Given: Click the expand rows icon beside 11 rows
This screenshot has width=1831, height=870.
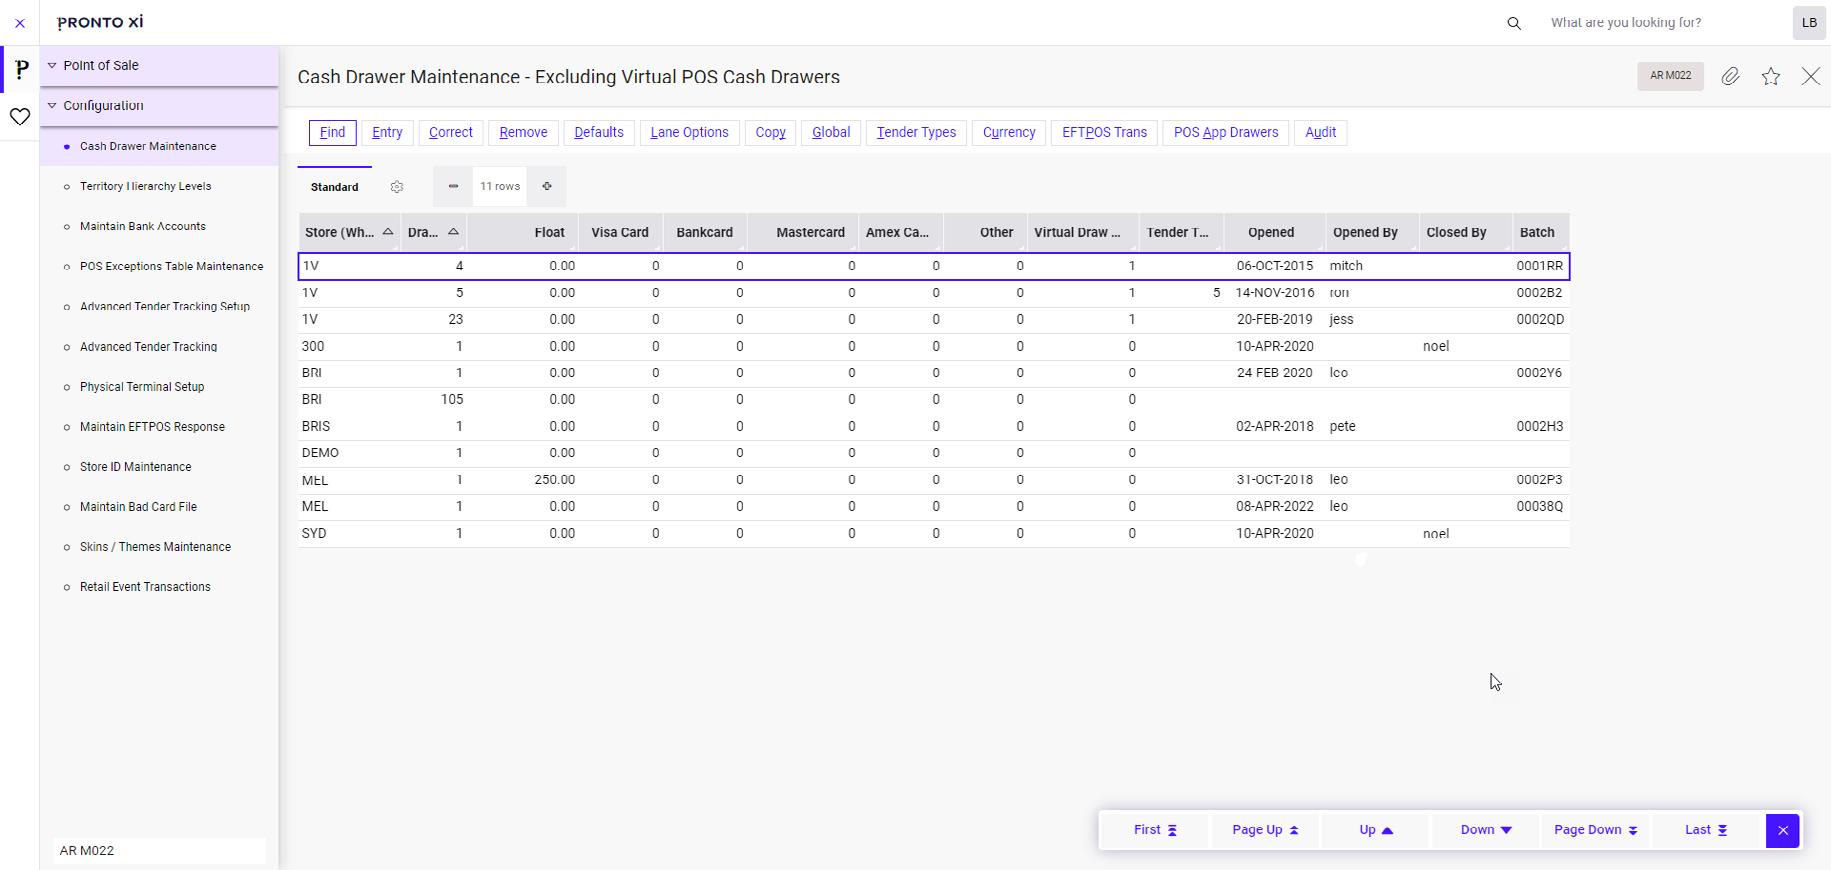Looking at the screenshot, I should coord(547,186).
